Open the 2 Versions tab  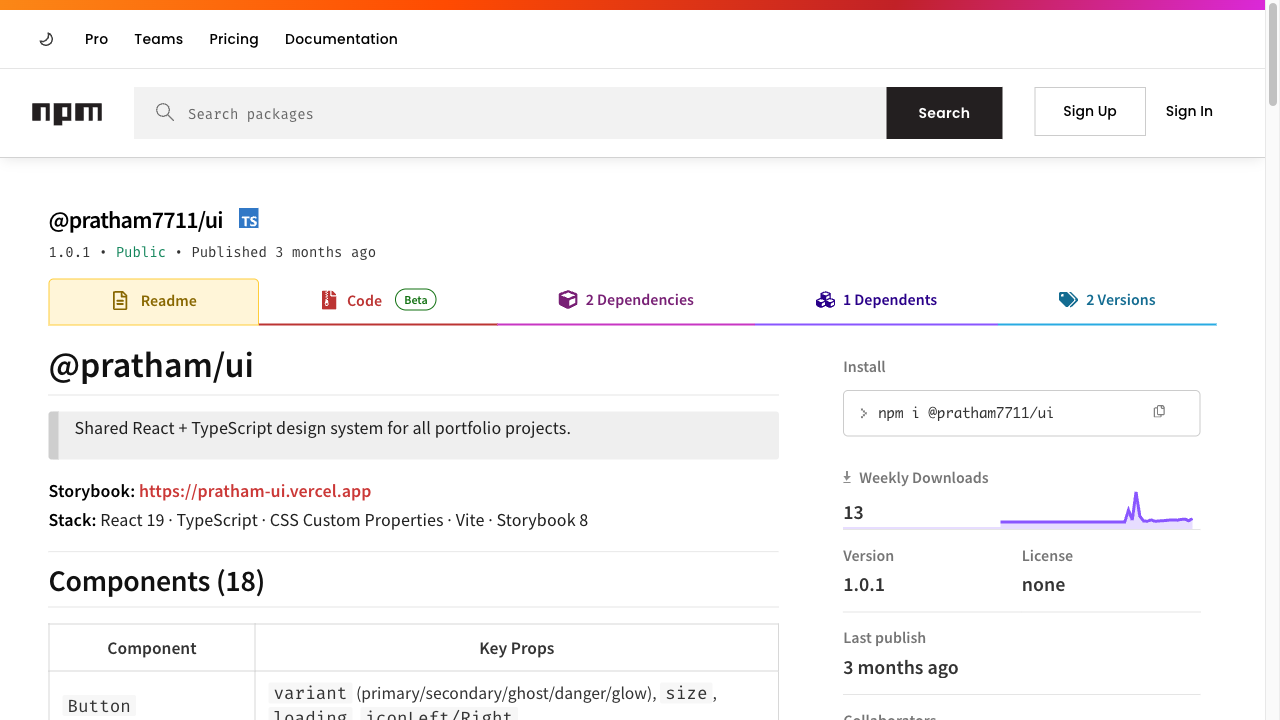click(1107, 300)
